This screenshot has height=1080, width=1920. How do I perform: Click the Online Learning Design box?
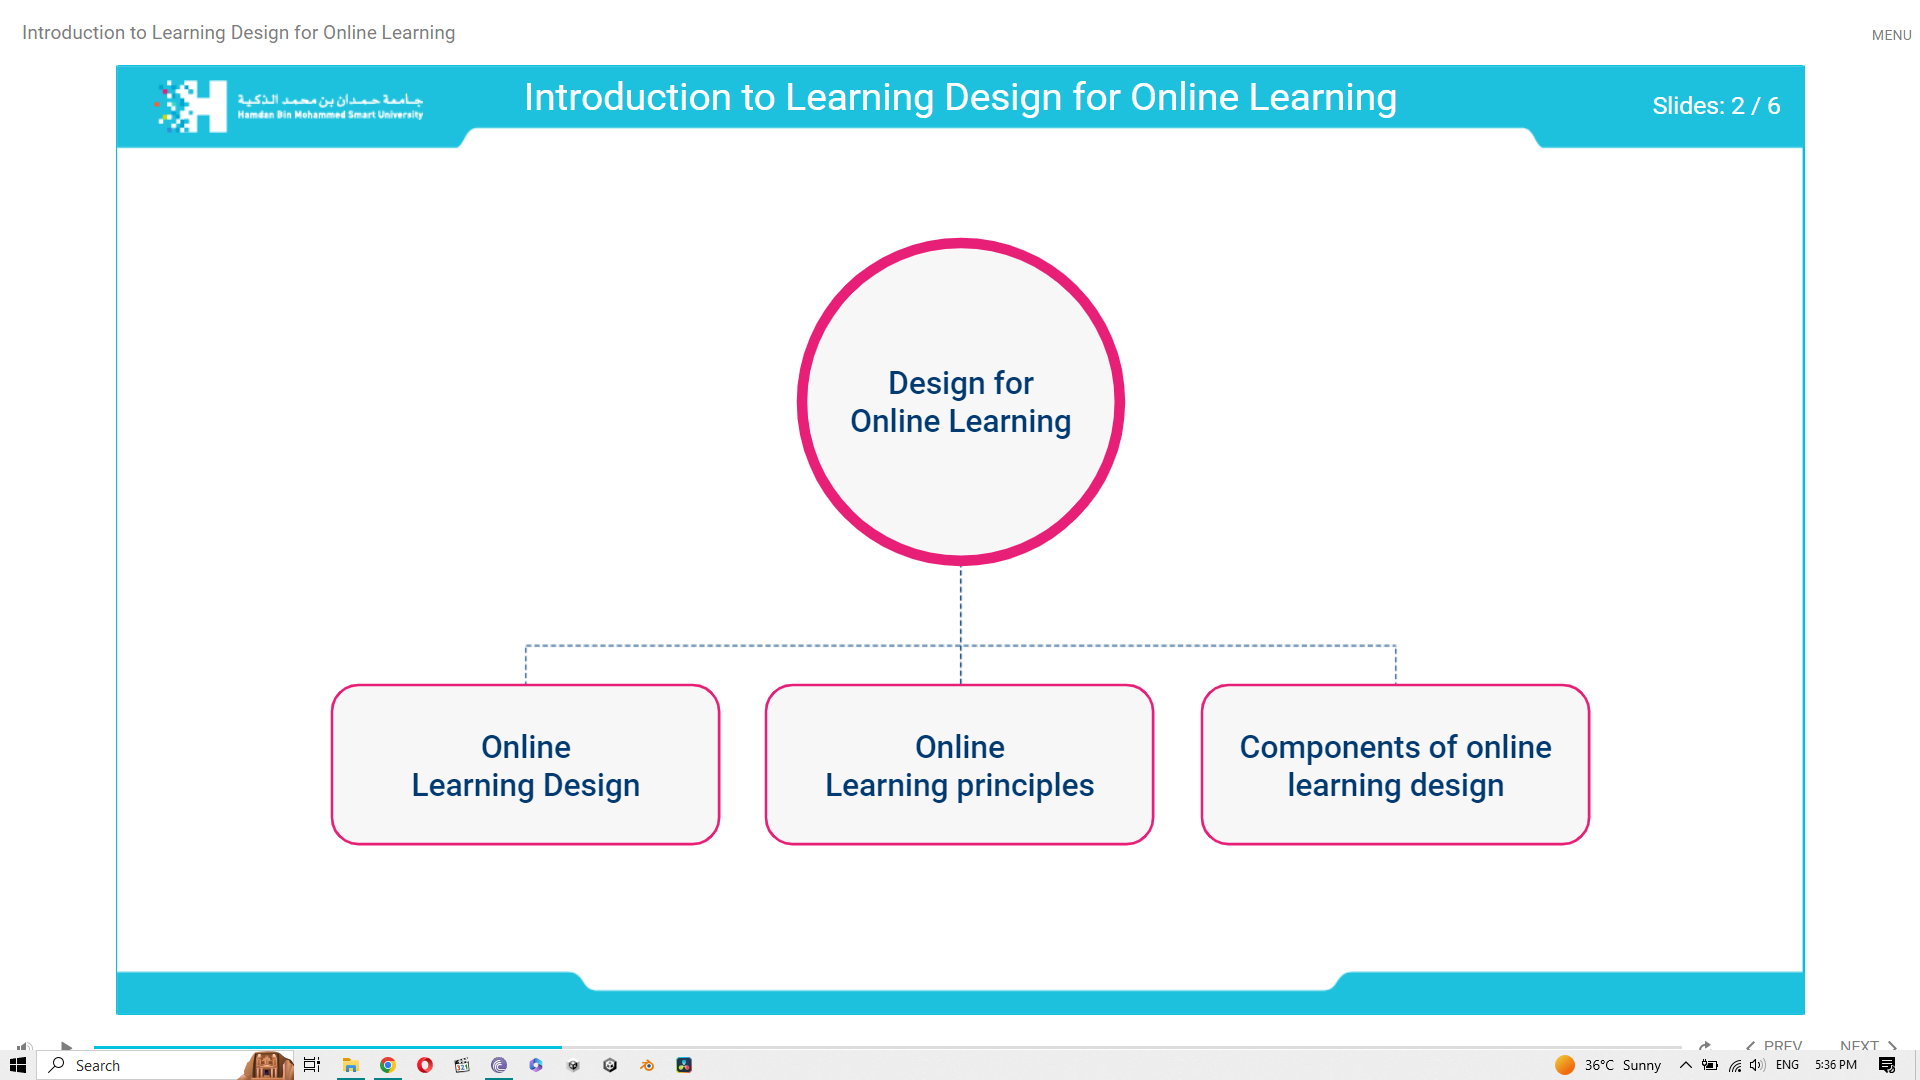(525, 765)
